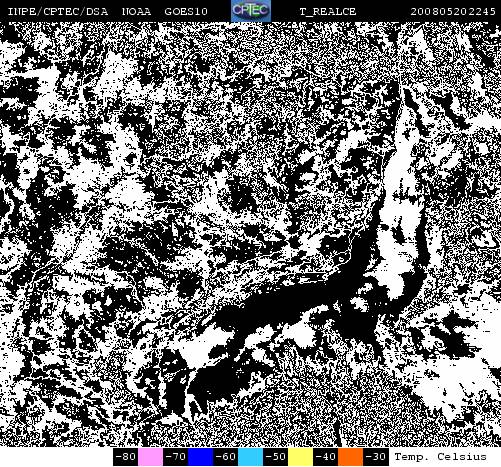The height and width of the screenshot is (467, 501).
Task: Select the dark blue -70 color swatch
Action: pyautogui.click(x=200, y=457)
